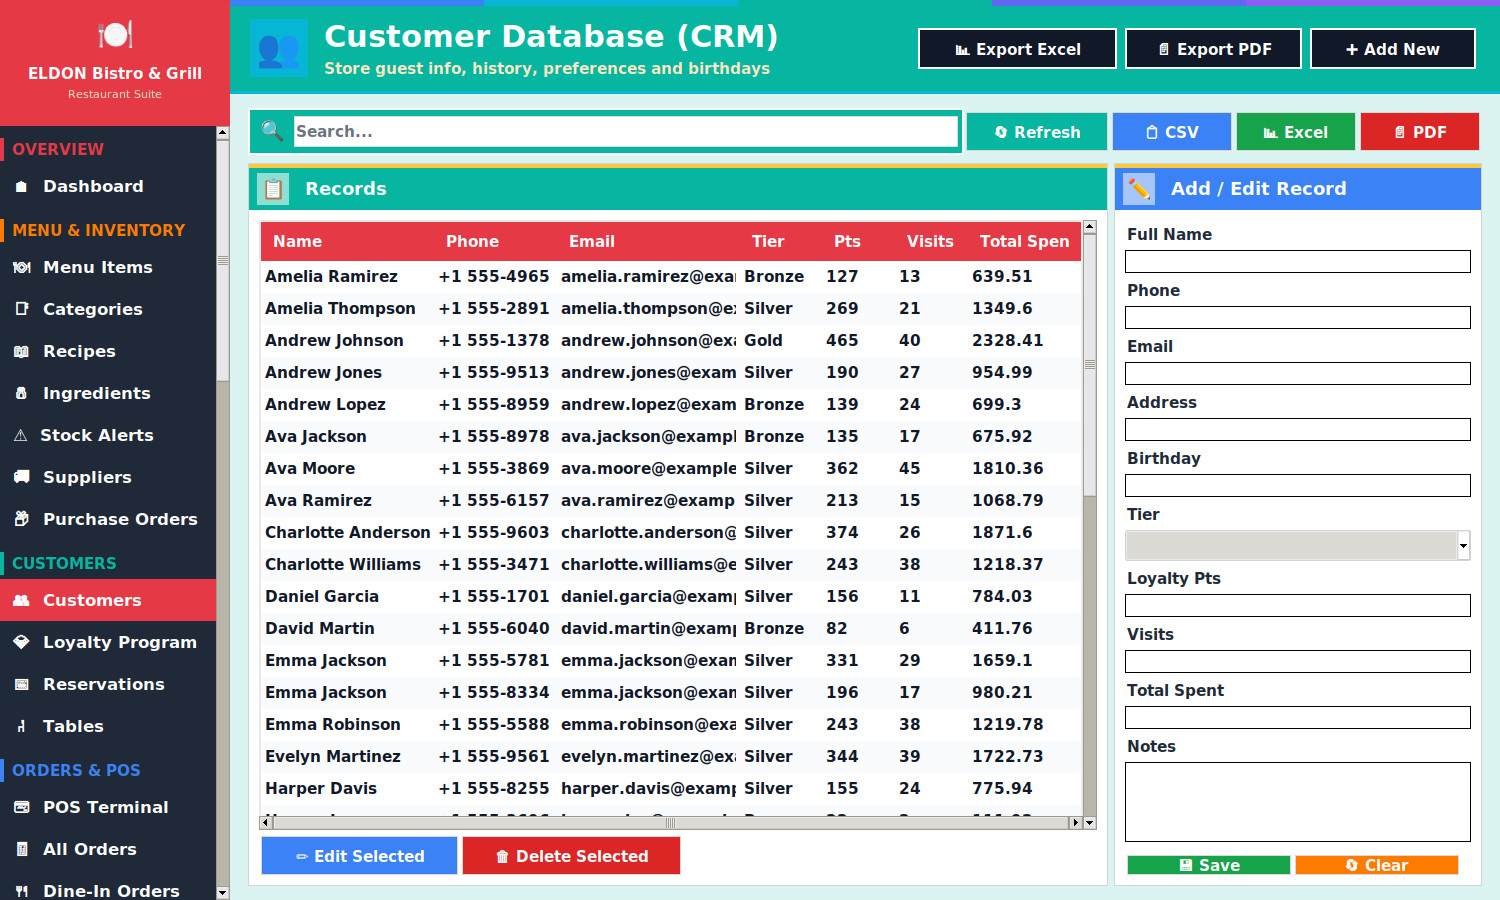This screenshot has height=900, width=1500.
Task: Click the green Save button
Action: point(1208,865)
